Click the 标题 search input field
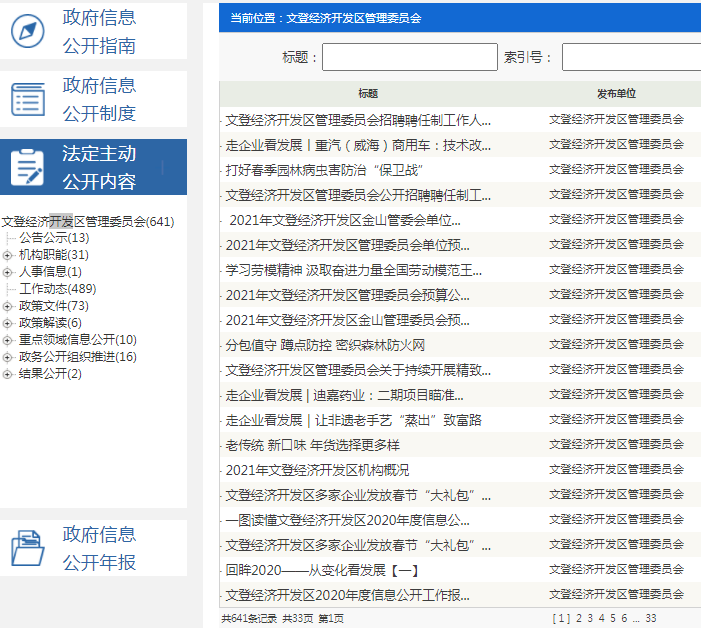Screen dimensions: 701x628 [409, 58]
